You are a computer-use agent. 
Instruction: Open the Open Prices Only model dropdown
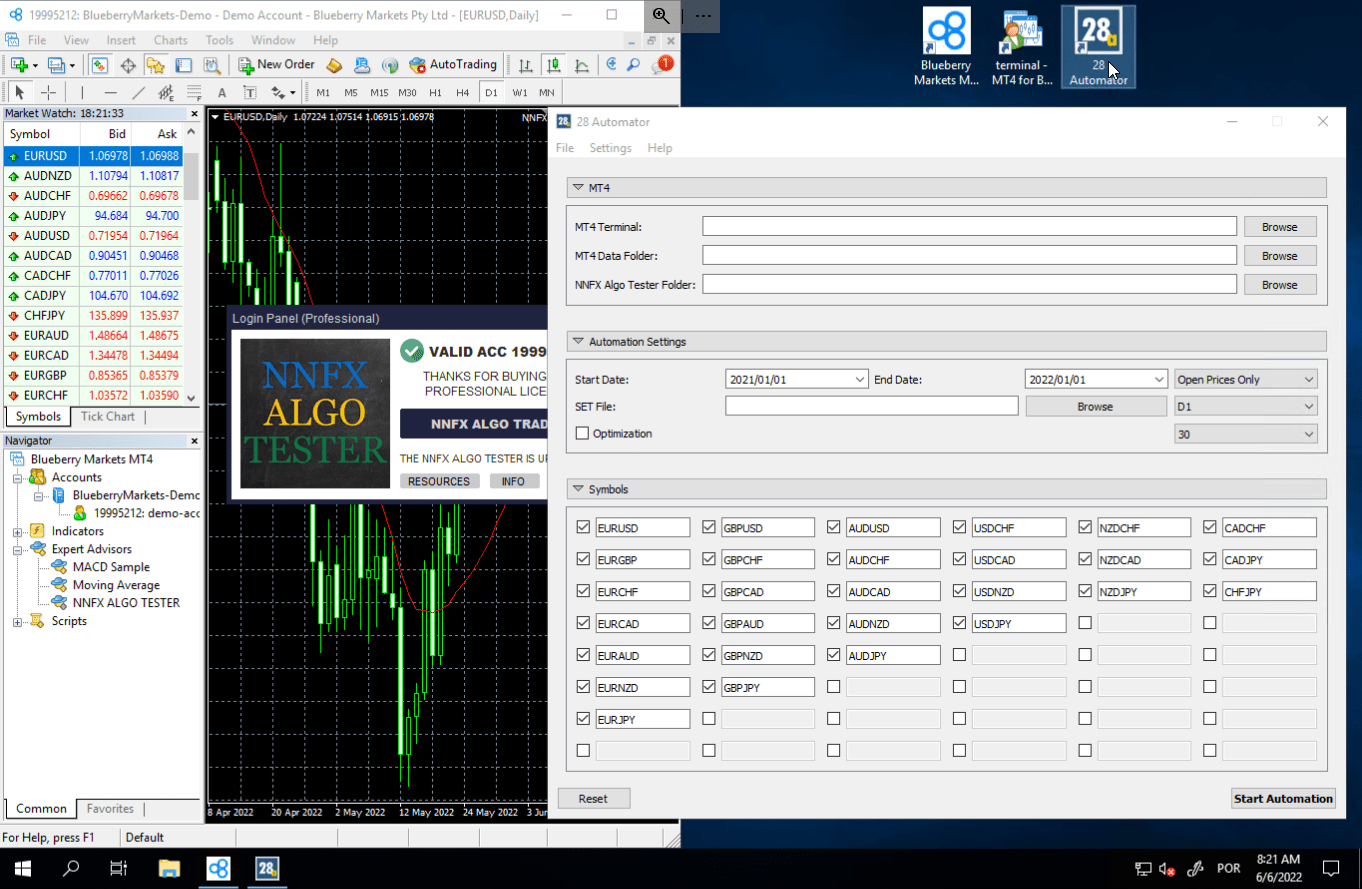click(1245, 380)
